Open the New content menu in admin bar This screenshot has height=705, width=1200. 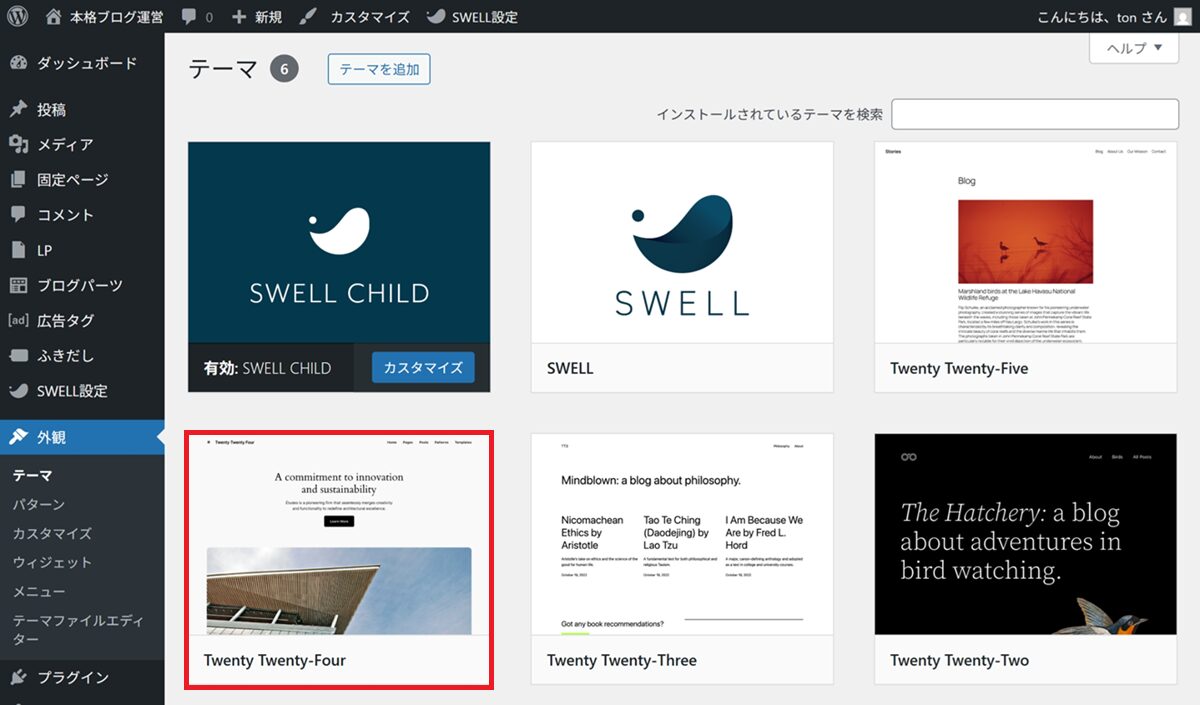pos(257,17)
